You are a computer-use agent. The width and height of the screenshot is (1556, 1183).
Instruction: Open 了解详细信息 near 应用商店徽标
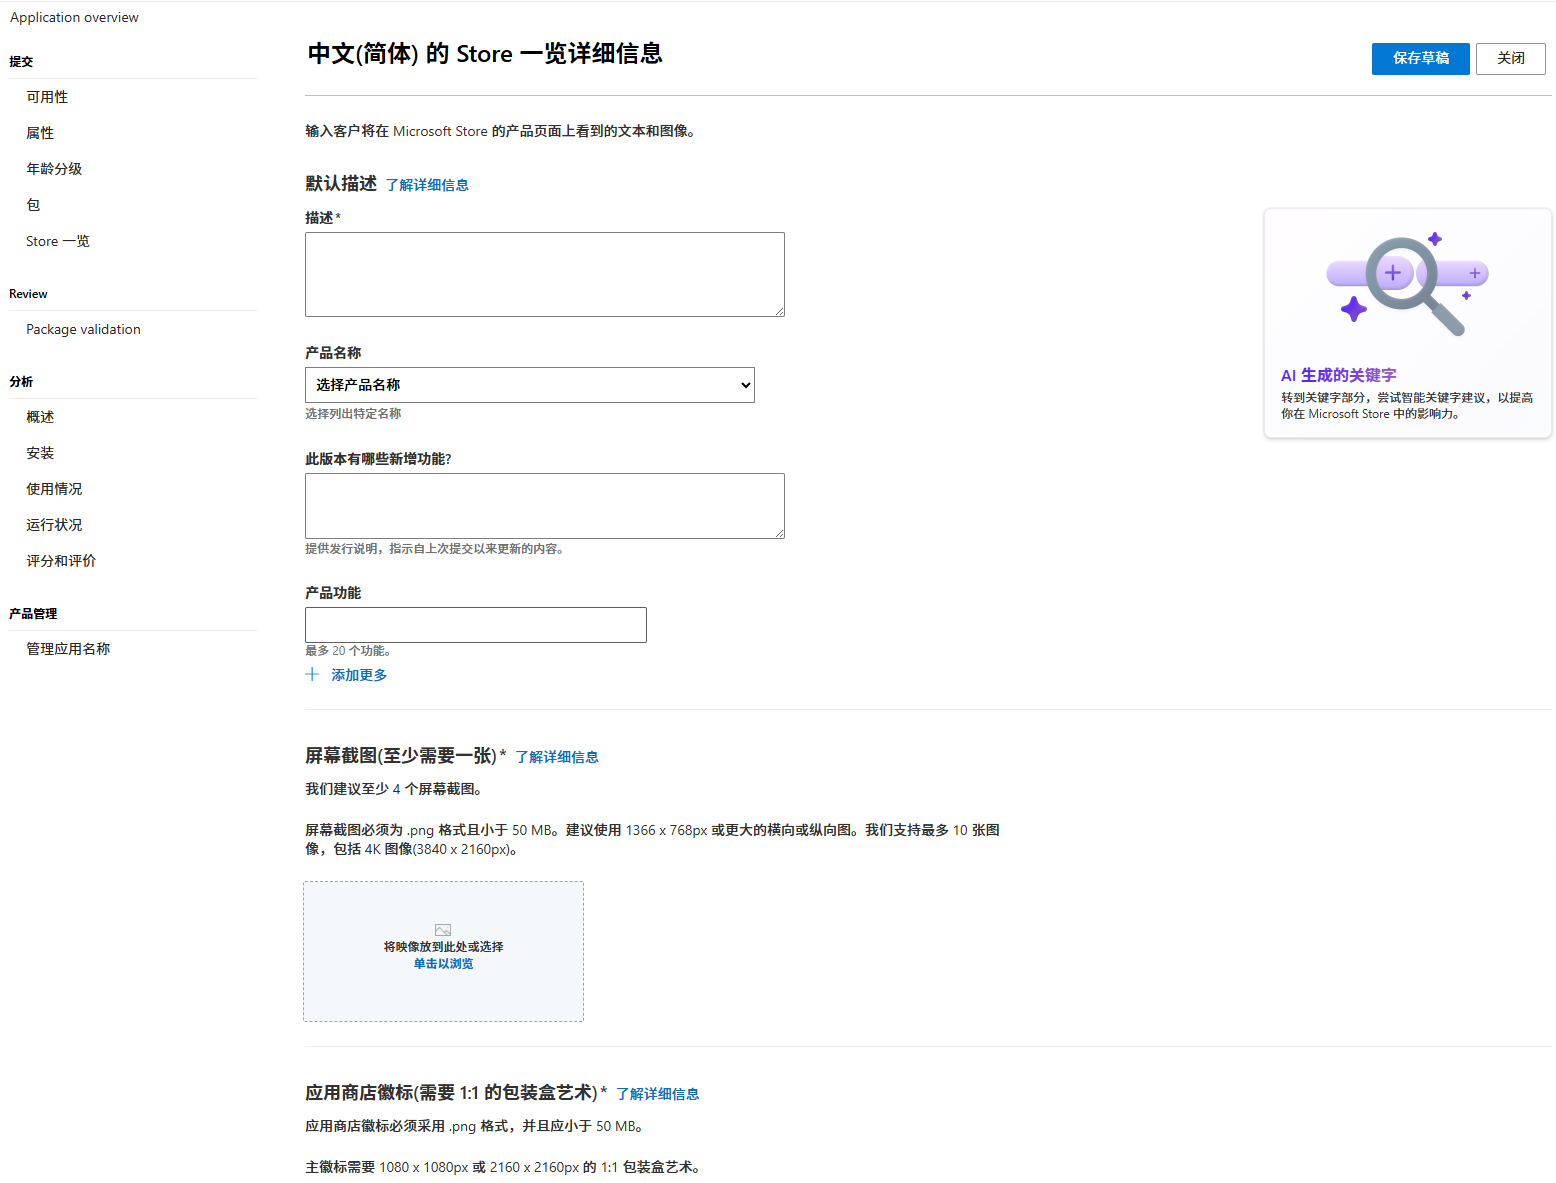657,1094
